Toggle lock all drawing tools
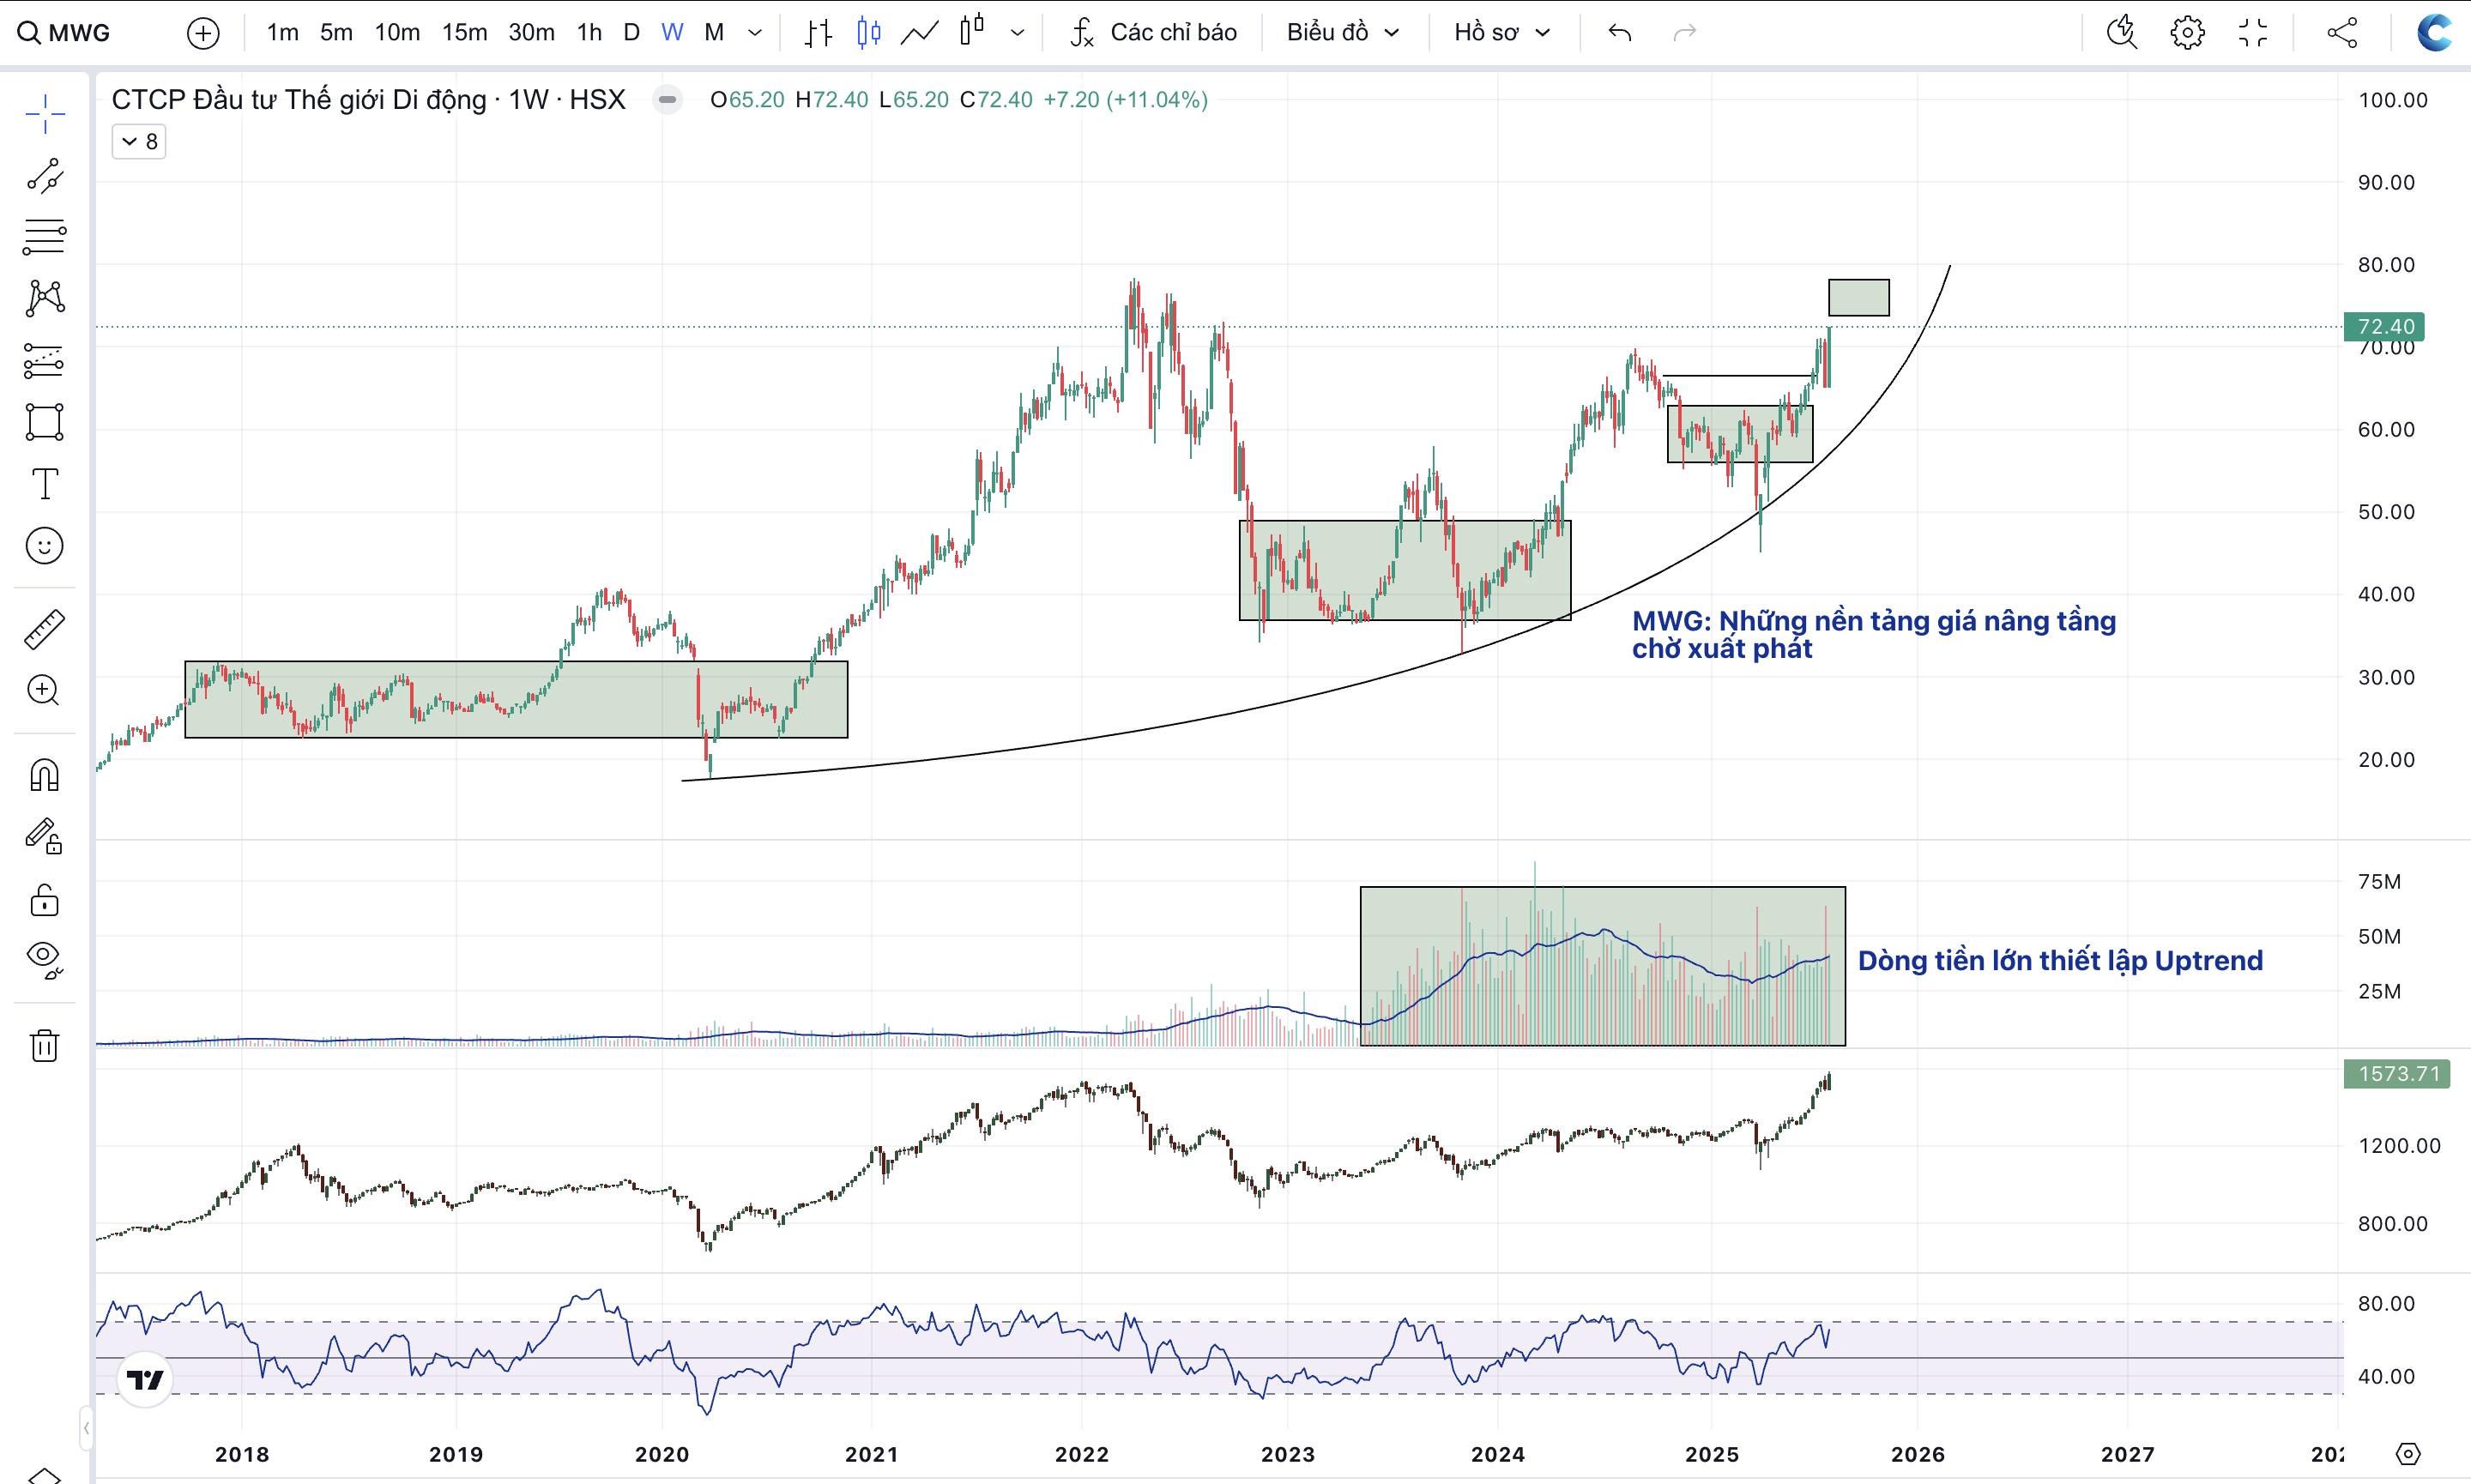This screenshot has width=2471, height=1484. (45, 900)
